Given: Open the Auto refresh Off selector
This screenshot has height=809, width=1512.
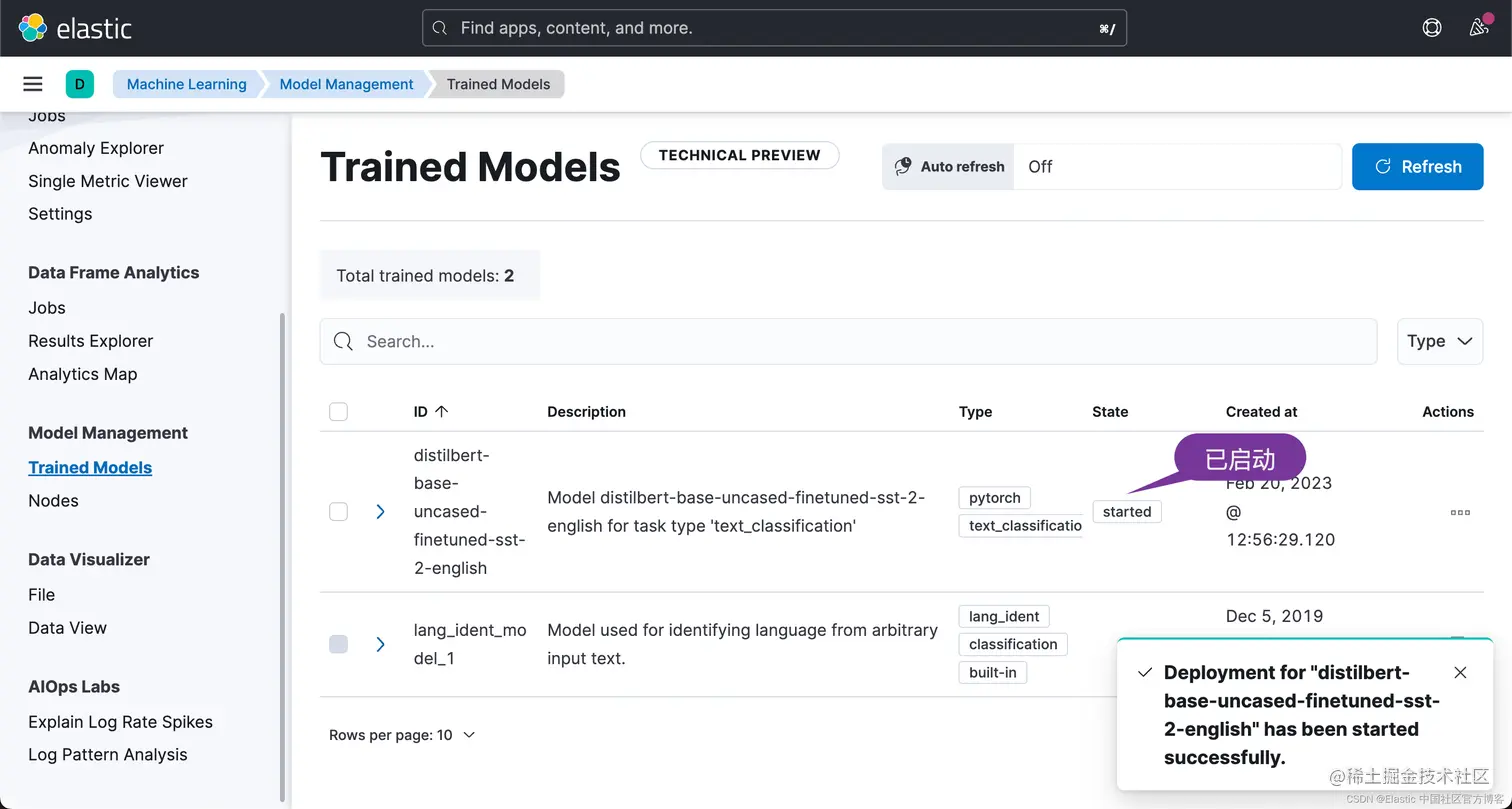Looking at the screenshot, I should pyautogui.click(x=1177, y=166).
